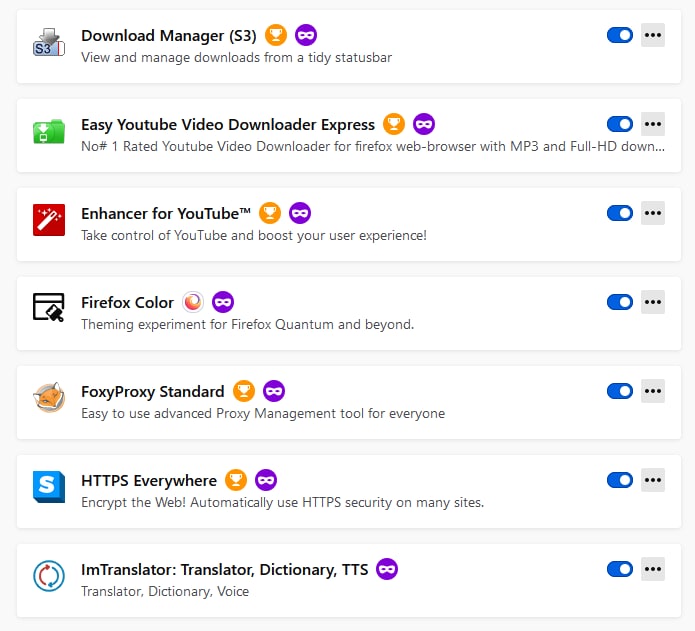Click the purple mask badge beside Easy Youtube Video Downloader Express
The image size is (695, 631).
[424, 124]
